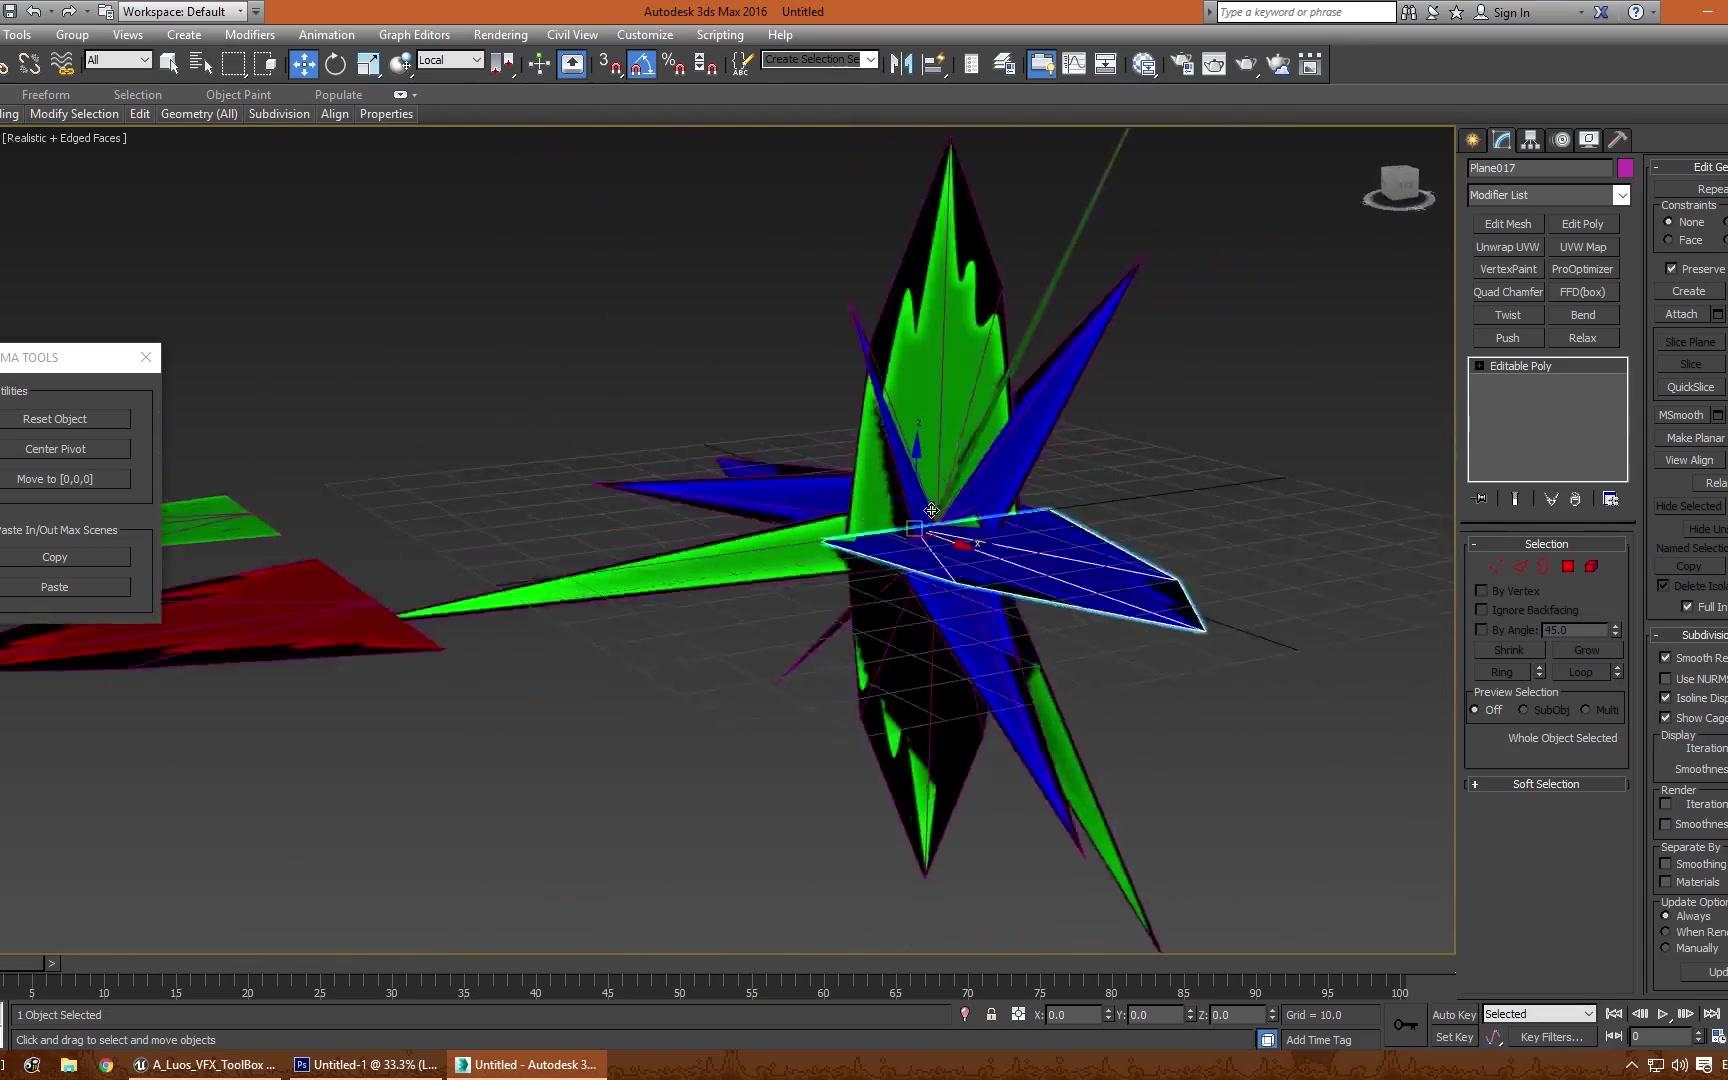The height and width of the screenshot is (1080, 1728).
Task: Open the Utilities panel with the hammer icon
Action: (x=1617, y=139)
